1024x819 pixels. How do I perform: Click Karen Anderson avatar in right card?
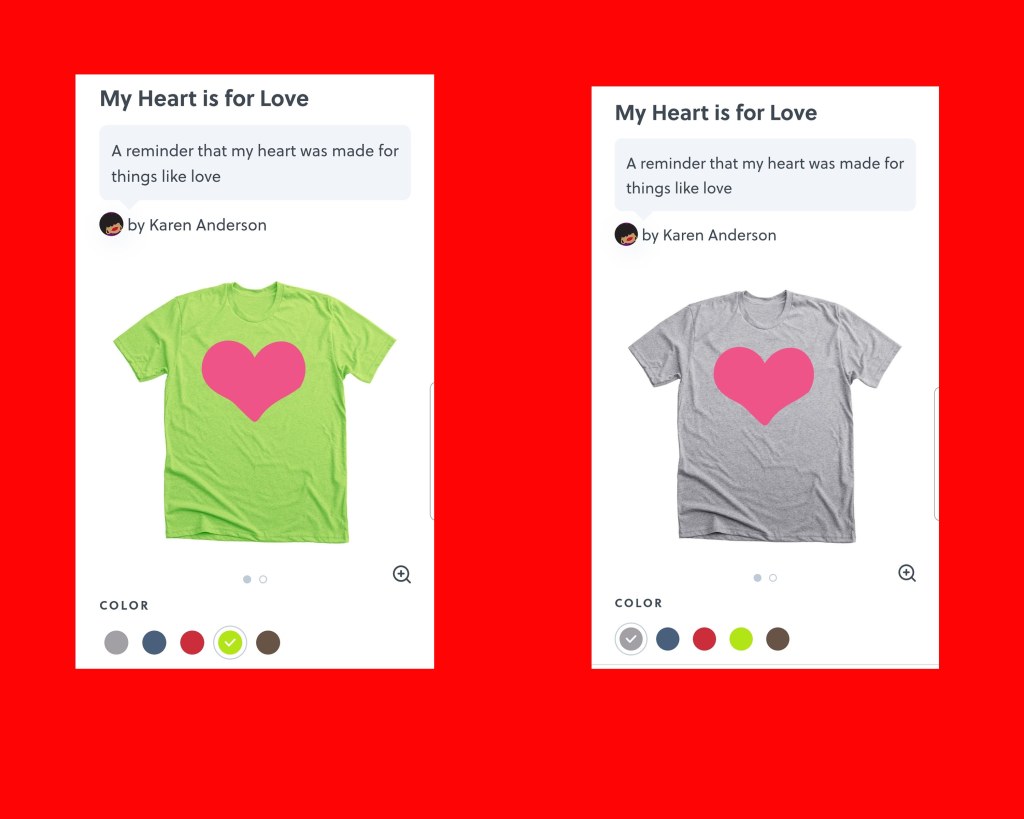pos(626,234)
